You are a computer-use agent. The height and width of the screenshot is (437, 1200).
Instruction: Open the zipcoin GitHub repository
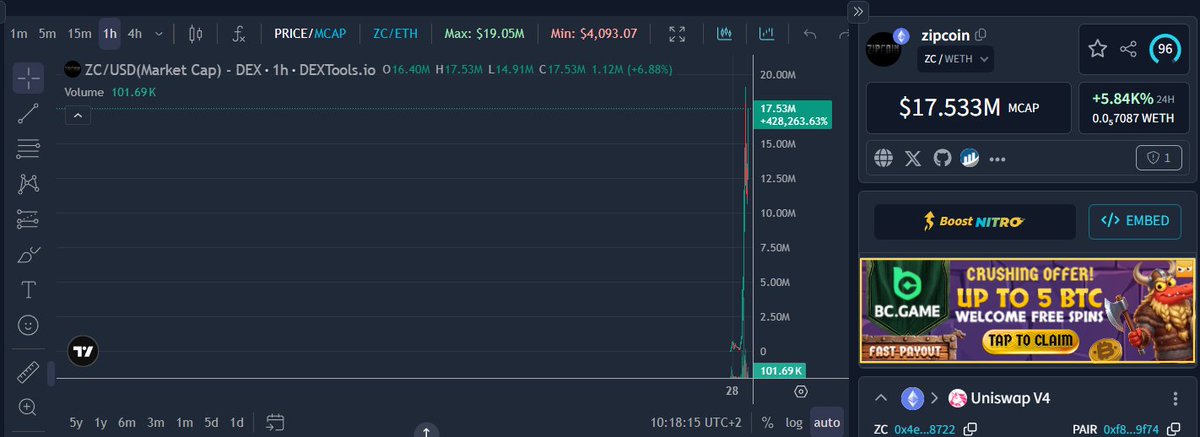click(x=941, y=158)
